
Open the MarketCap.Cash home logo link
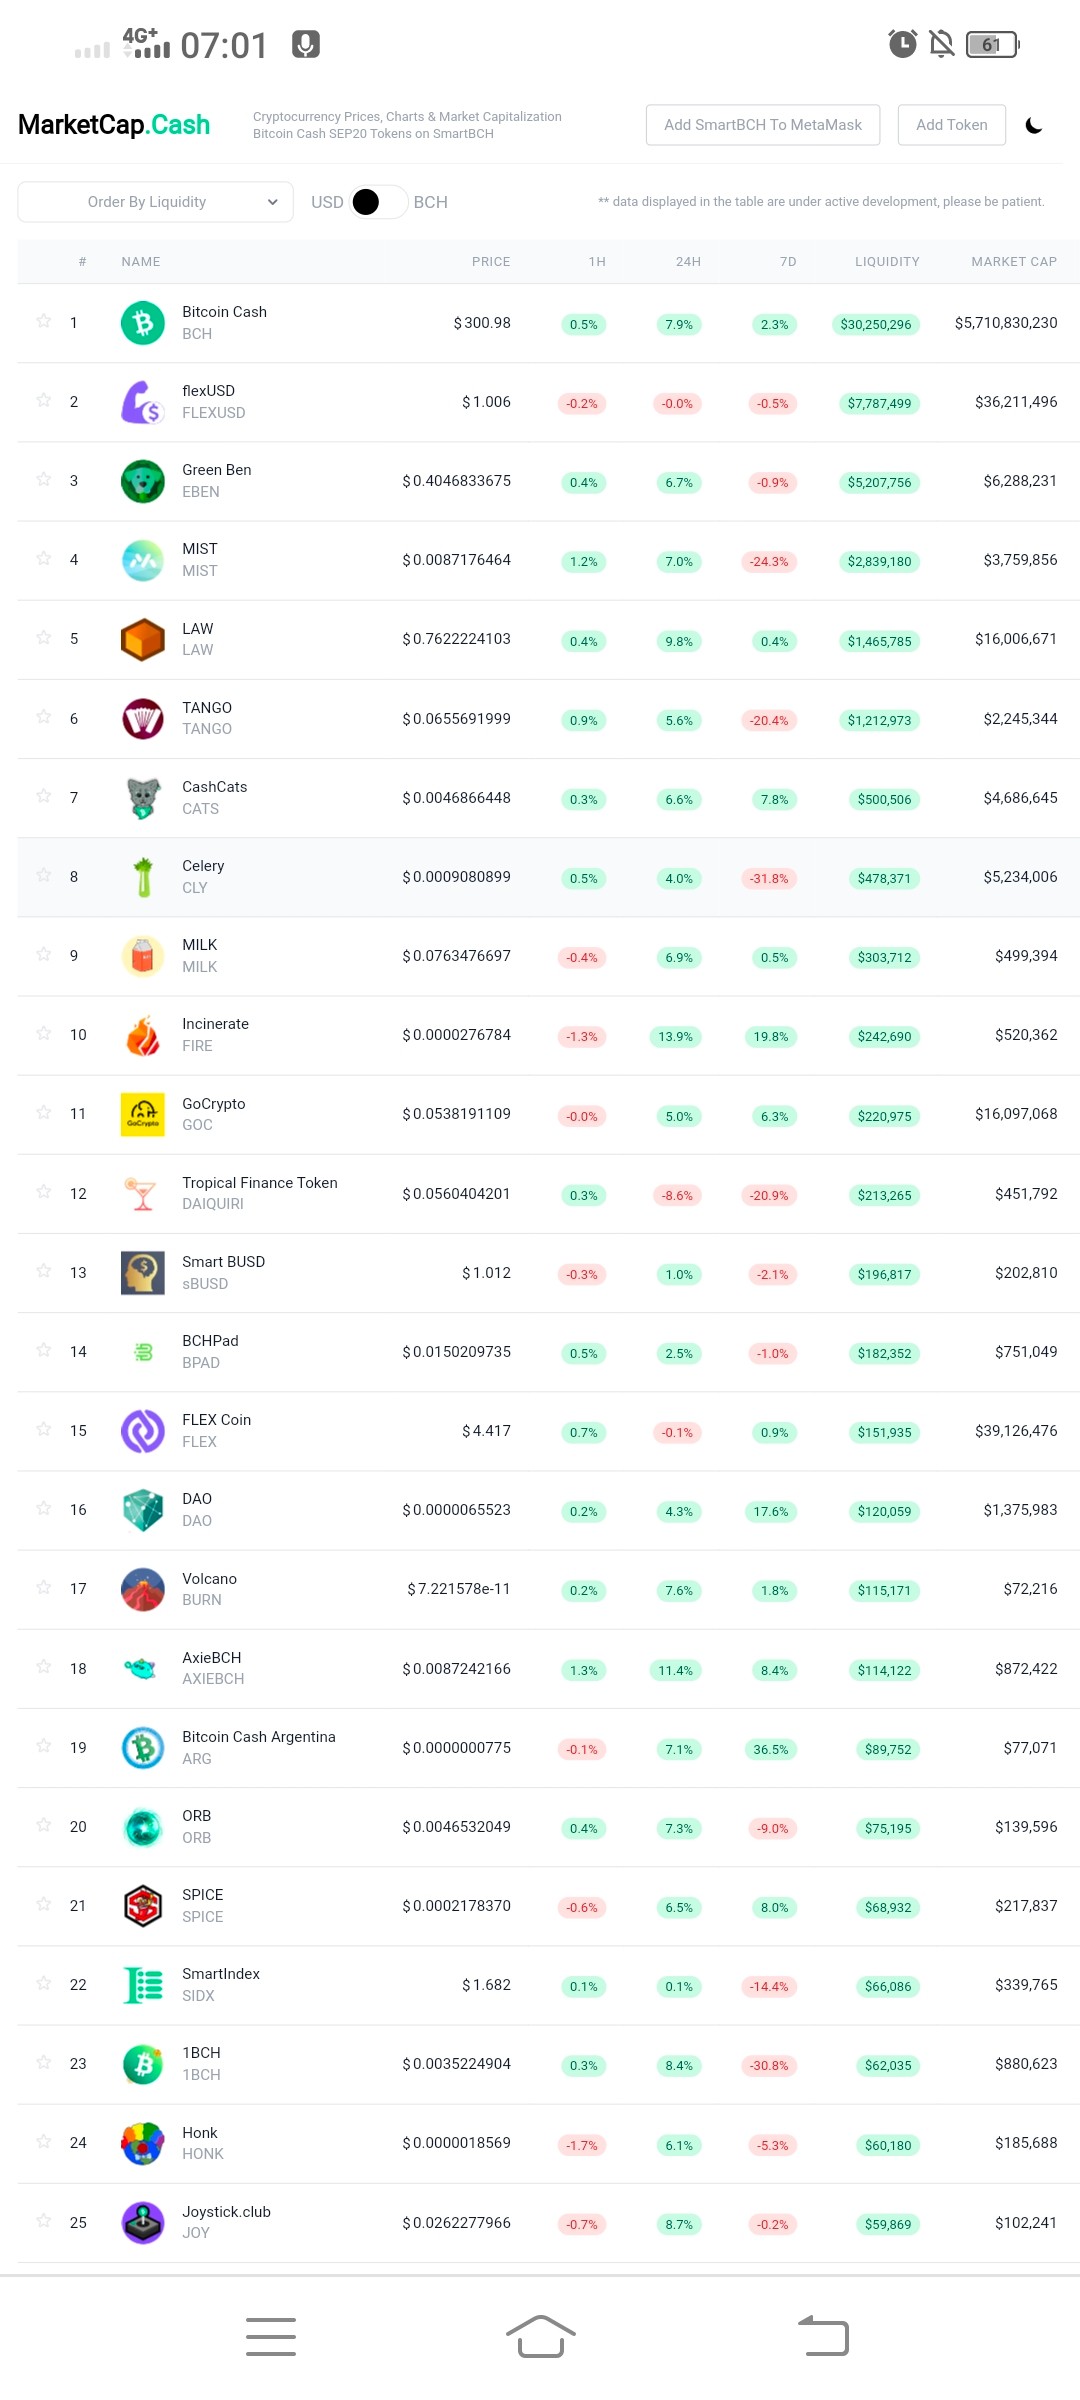pyautogui.click(x=114, y=125)
